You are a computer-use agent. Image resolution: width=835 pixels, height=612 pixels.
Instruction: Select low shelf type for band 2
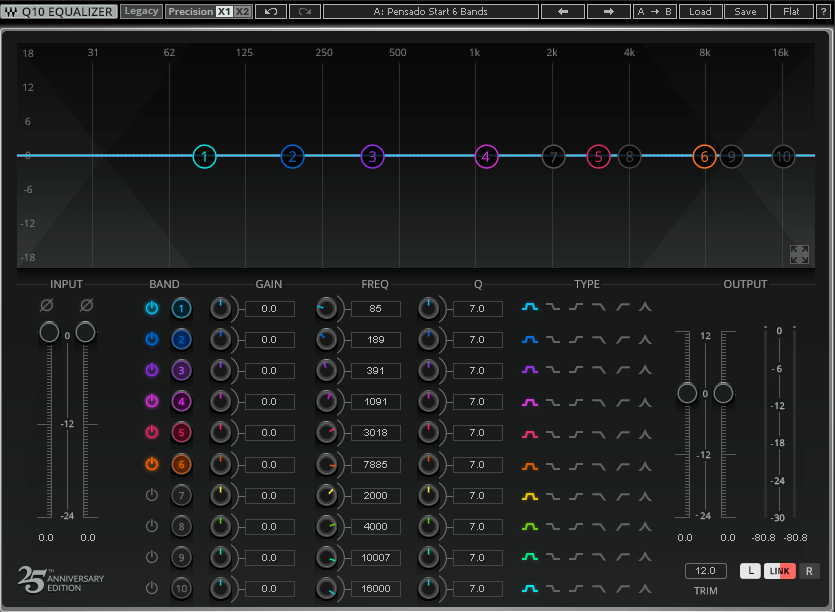coord(553,339)
